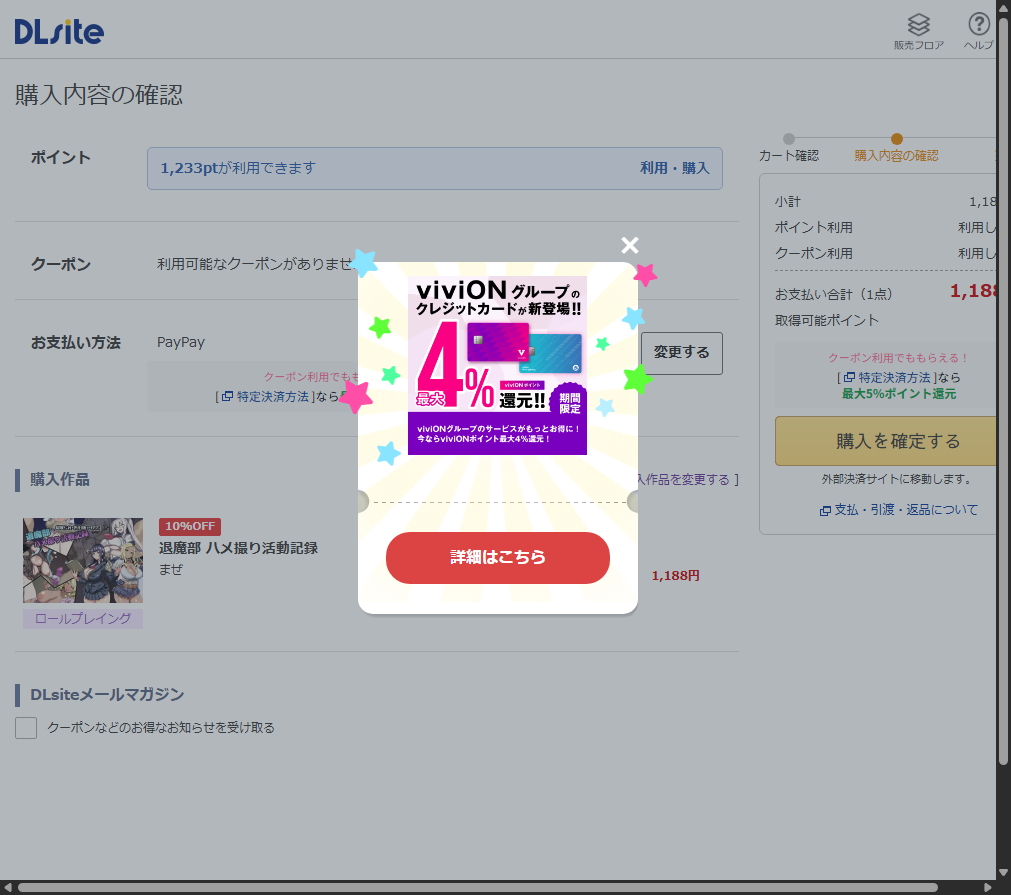The image size is (1011, 895).
Task: Open product title 退魔部 ハメ撮り活動記録
Action: pos(239,548)
